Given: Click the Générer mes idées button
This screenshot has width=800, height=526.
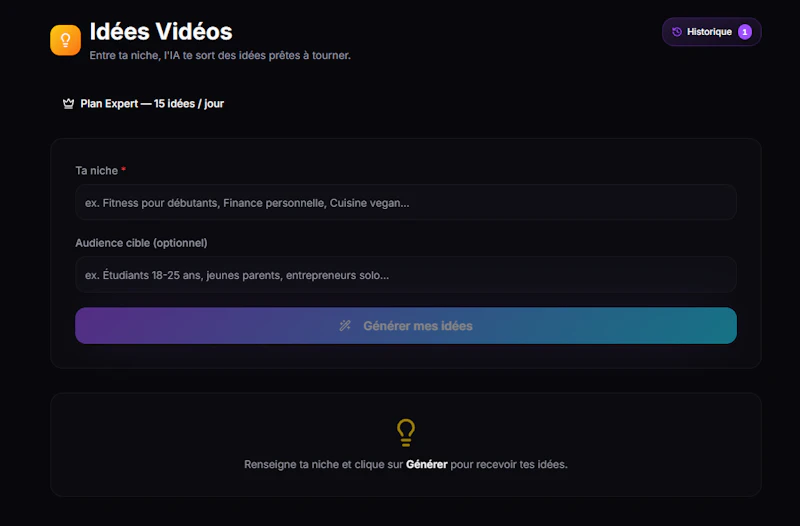Looking at the screenshot, I should coord(406,325).
